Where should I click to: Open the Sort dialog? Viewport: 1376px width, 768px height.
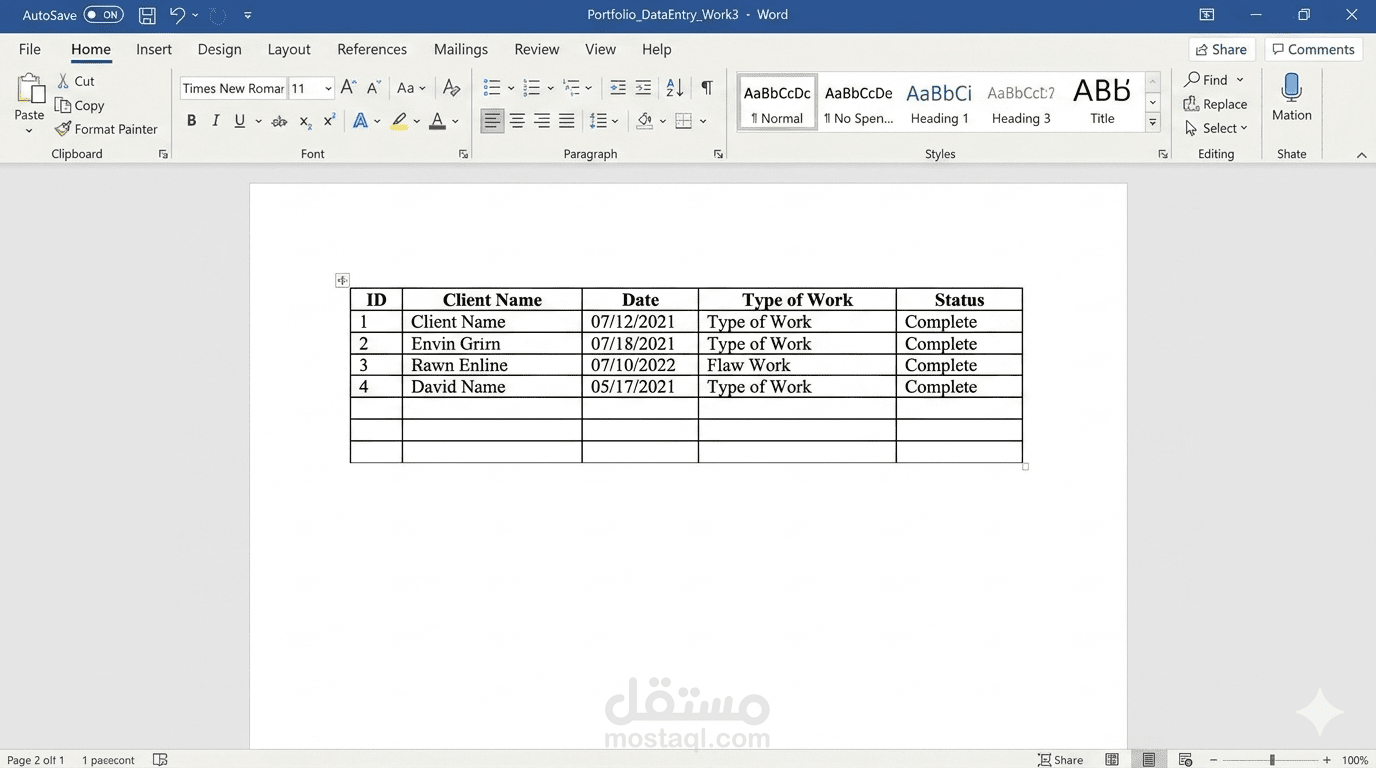(673, 88)
